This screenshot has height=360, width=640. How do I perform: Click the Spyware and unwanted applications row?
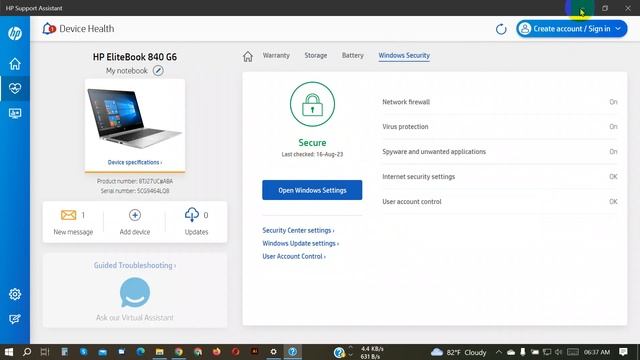tap(500, 151)
